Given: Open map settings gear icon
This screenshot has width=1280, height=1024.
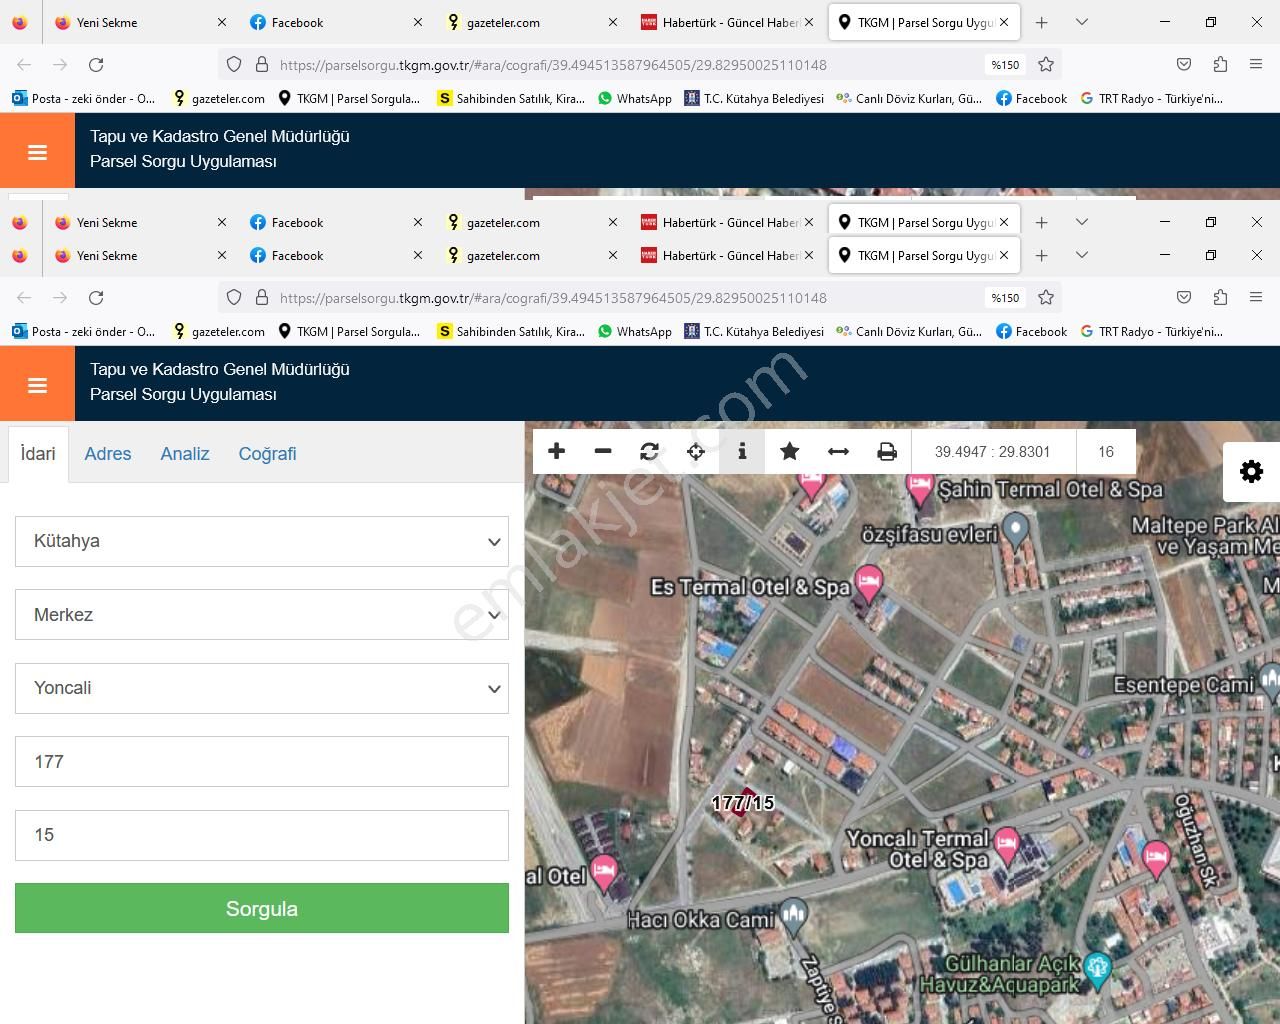Looking at the screenshot, I should coord(1251,471).
